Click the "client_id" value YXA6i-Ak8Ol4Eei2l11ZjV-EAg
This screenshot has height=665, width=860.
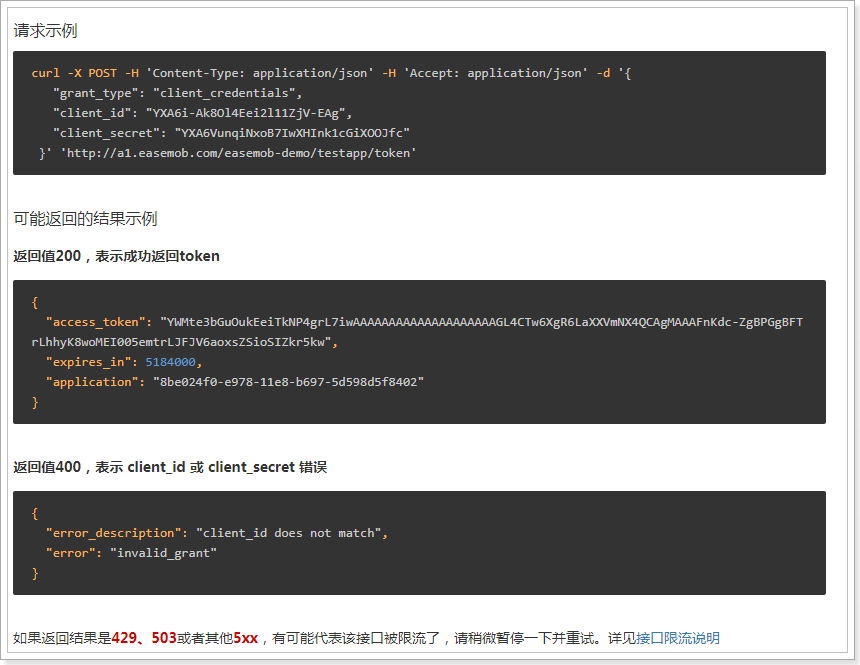(246, 114)
